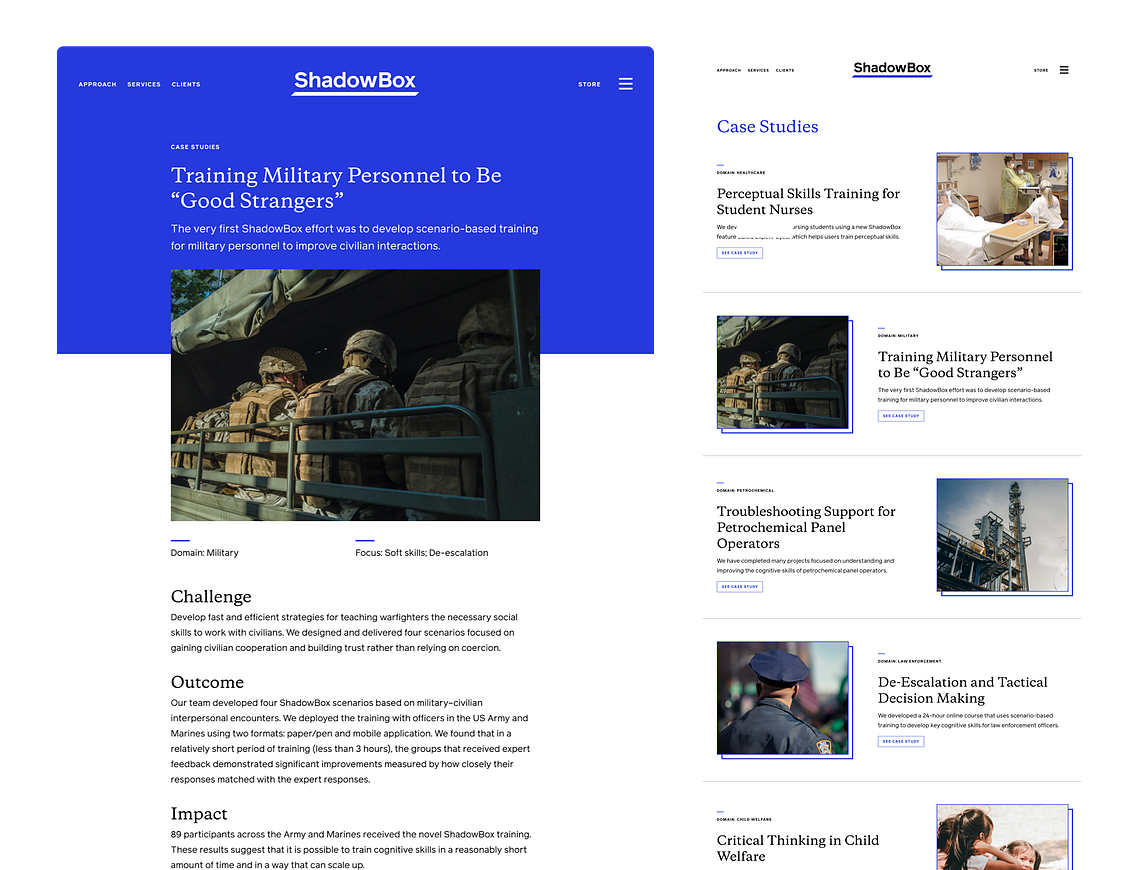This screenshot has width=1139, height=870.
Task: Click large Training Military Personnel headline
Action: pyautogui.click(x=336, y=187)
